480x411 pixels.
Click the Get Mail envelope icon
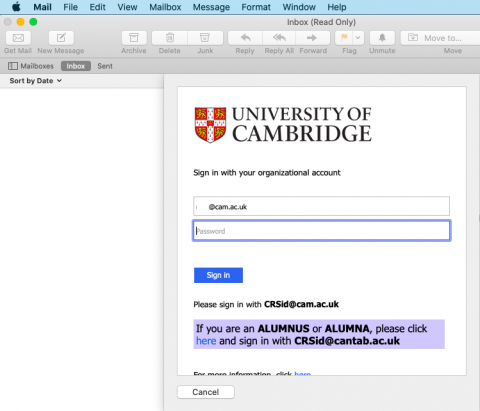18,38
